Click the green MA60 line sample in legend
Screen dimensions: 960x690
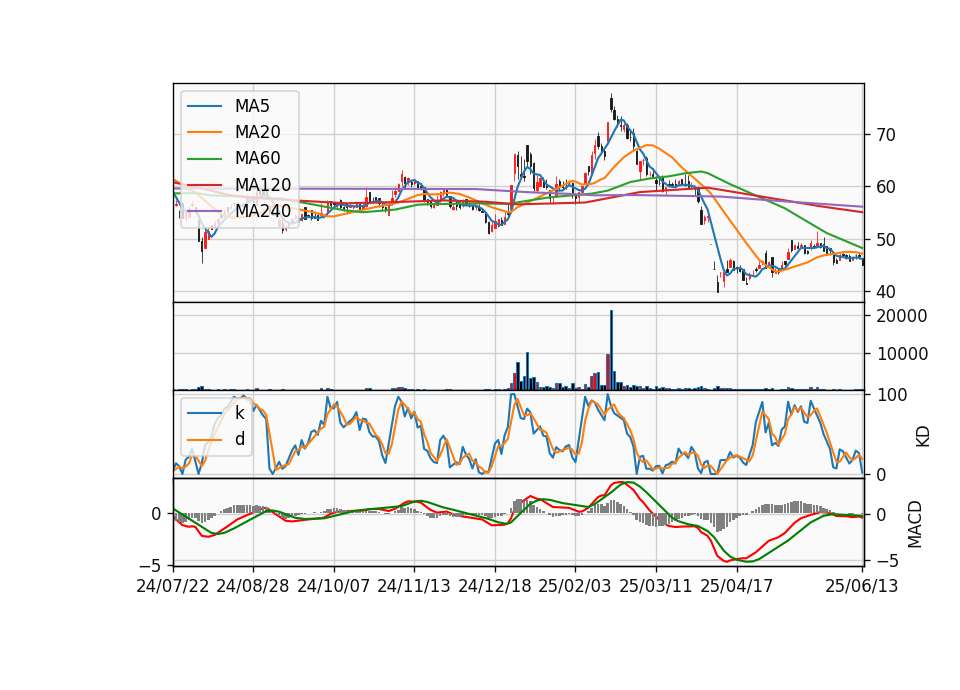point(204,159)
